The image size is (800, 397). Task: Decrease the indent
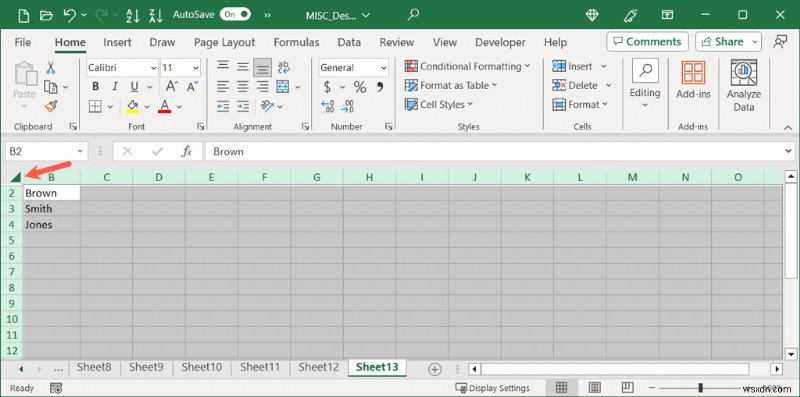click(x=223, y=106)
